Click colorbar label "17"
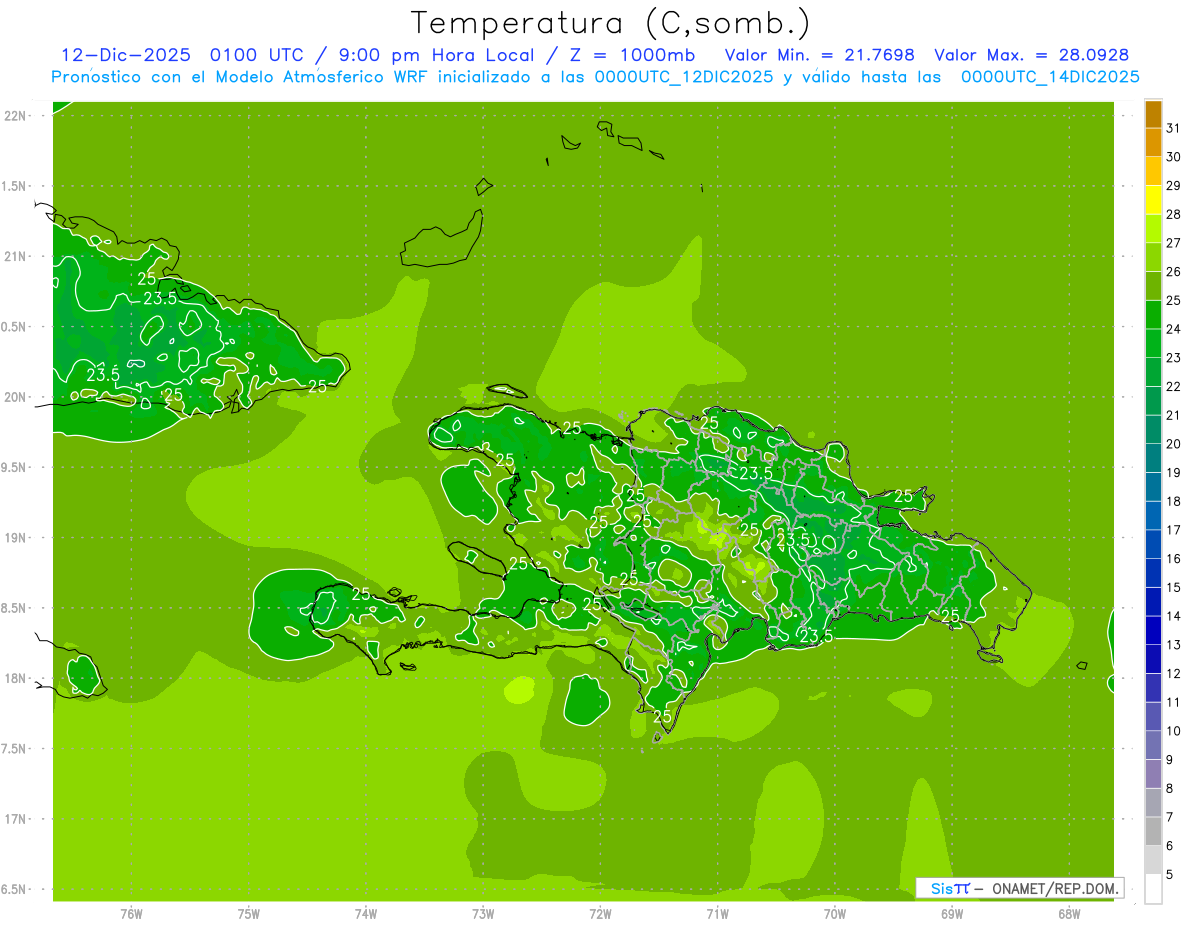Viewport: 1200px width, 927px height. point(1174,530)
